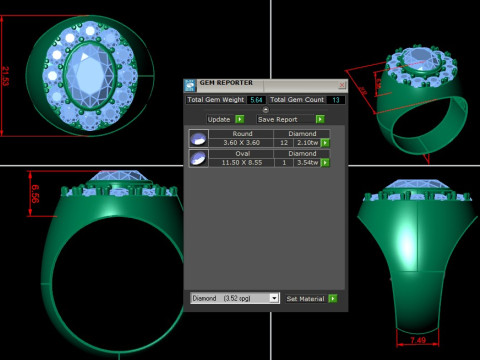Viewport: 480px width, 360px height.
Task: Click the oval center stone in top view
Action: [89, 76]
